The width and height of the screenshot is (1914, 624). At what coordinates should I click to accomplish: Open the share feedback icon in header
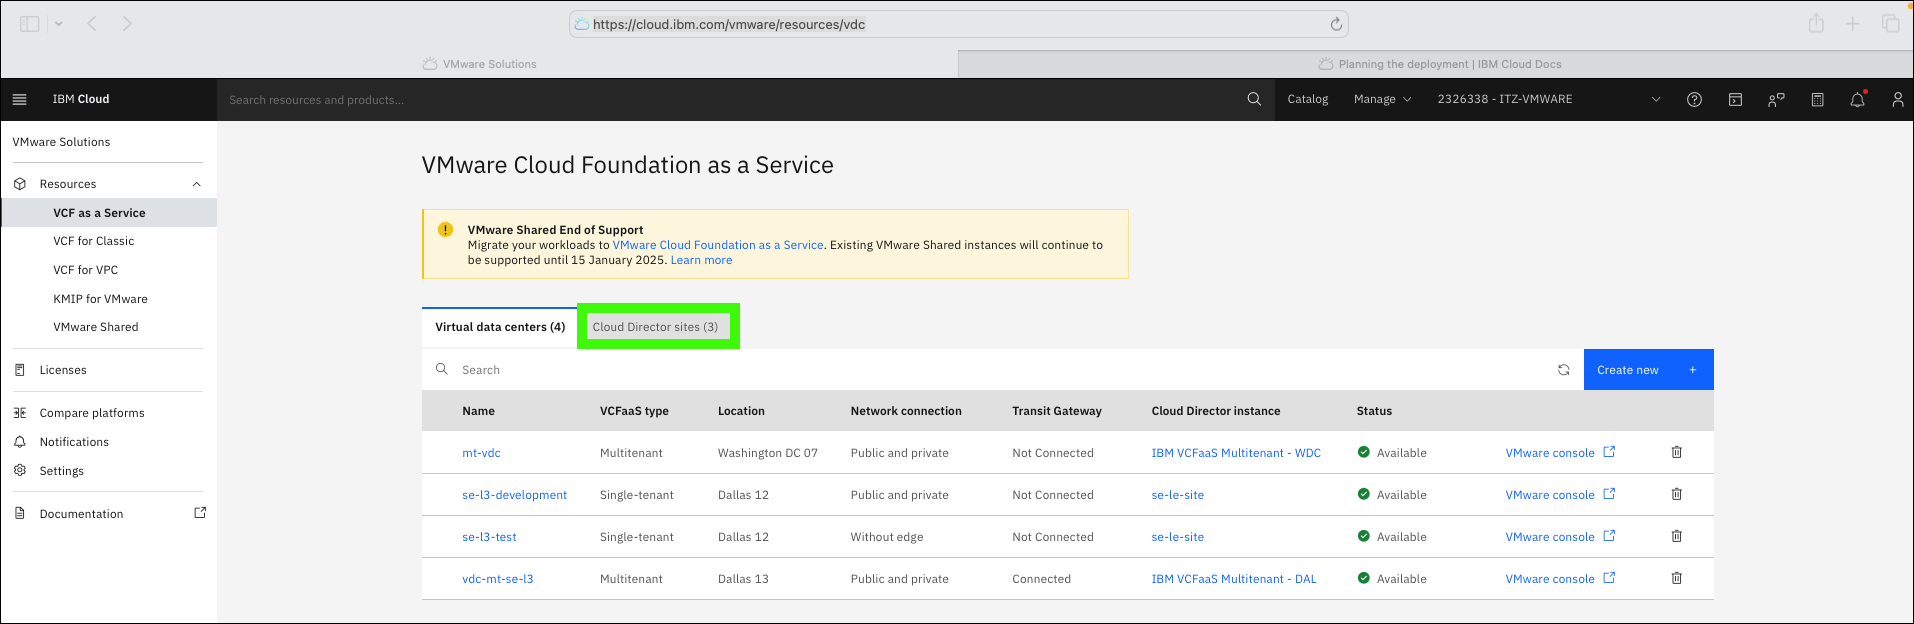(1776, 99)
